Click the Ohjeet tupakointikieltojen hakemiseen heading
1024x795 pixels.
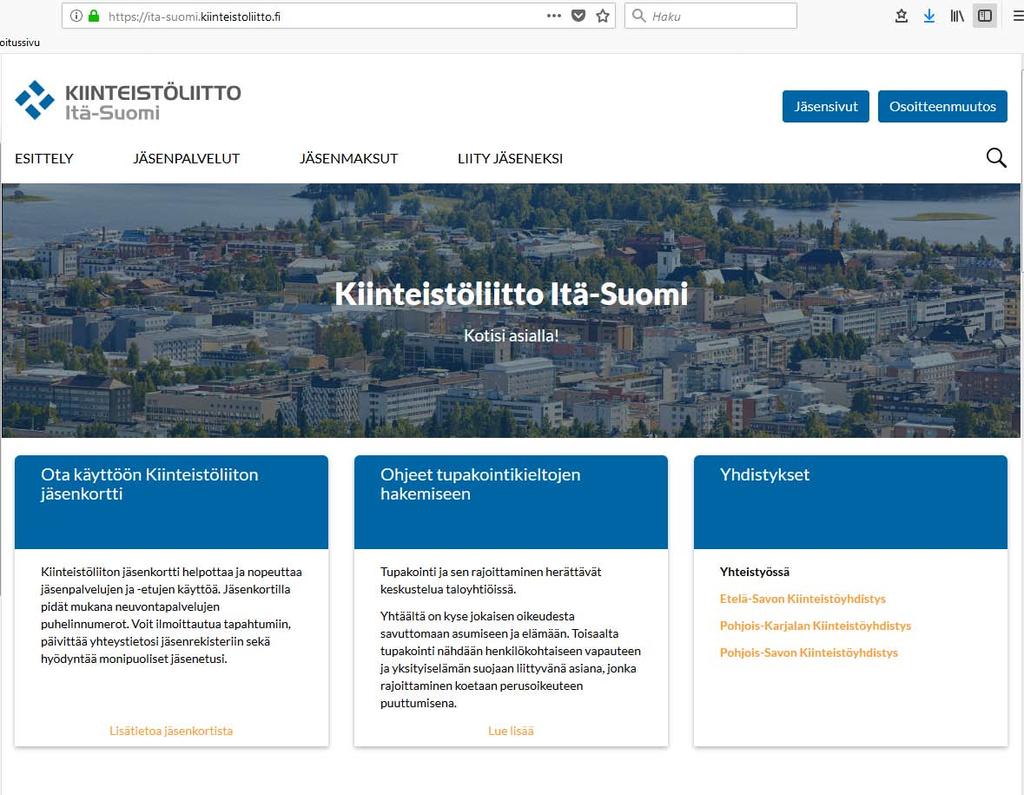[x=480, y=484]
